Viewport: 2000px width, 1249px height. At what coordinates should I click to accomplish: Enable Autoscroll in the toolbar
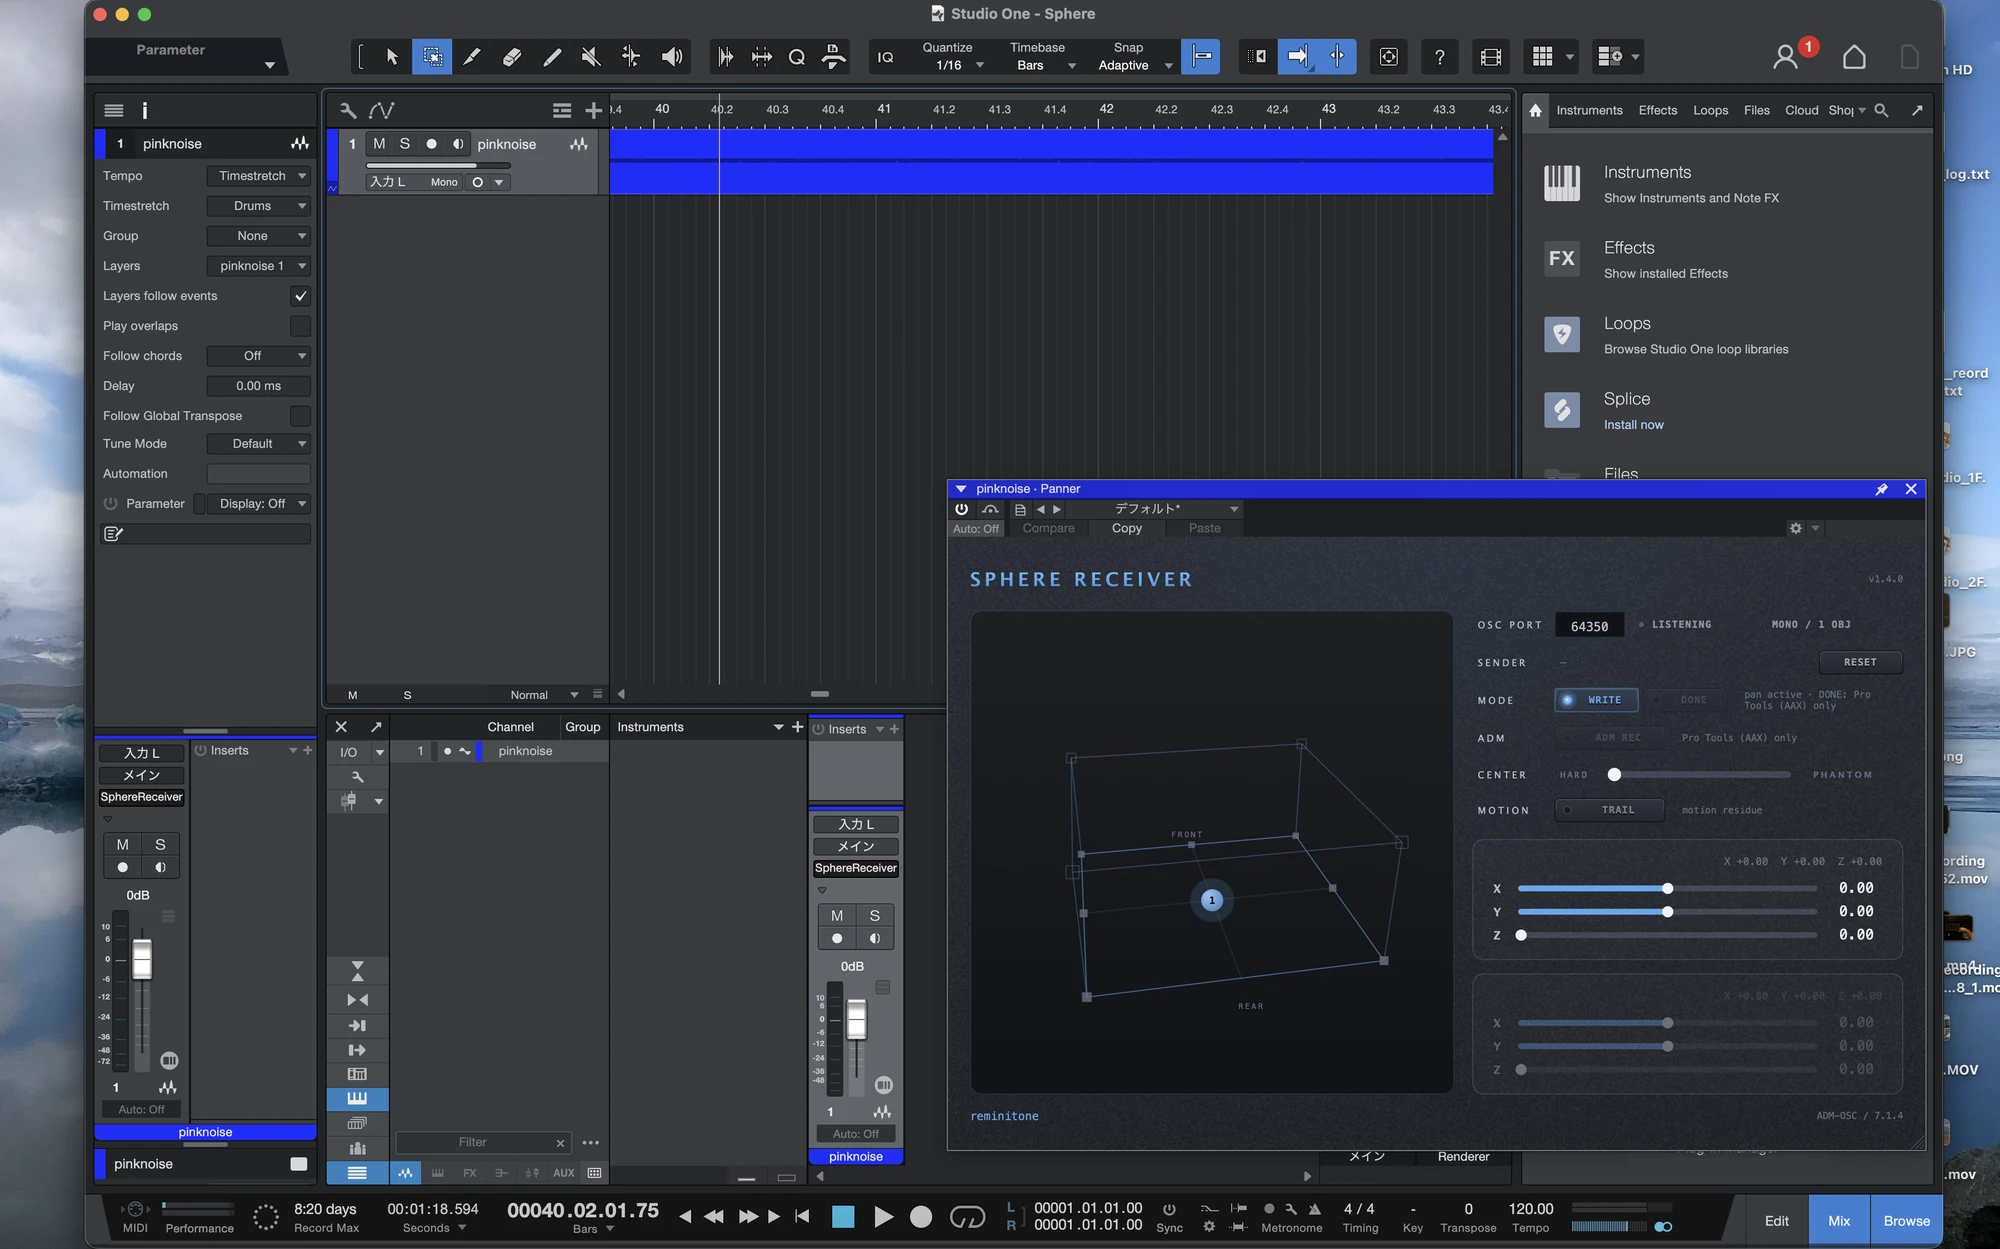(x=1298, y=57)
